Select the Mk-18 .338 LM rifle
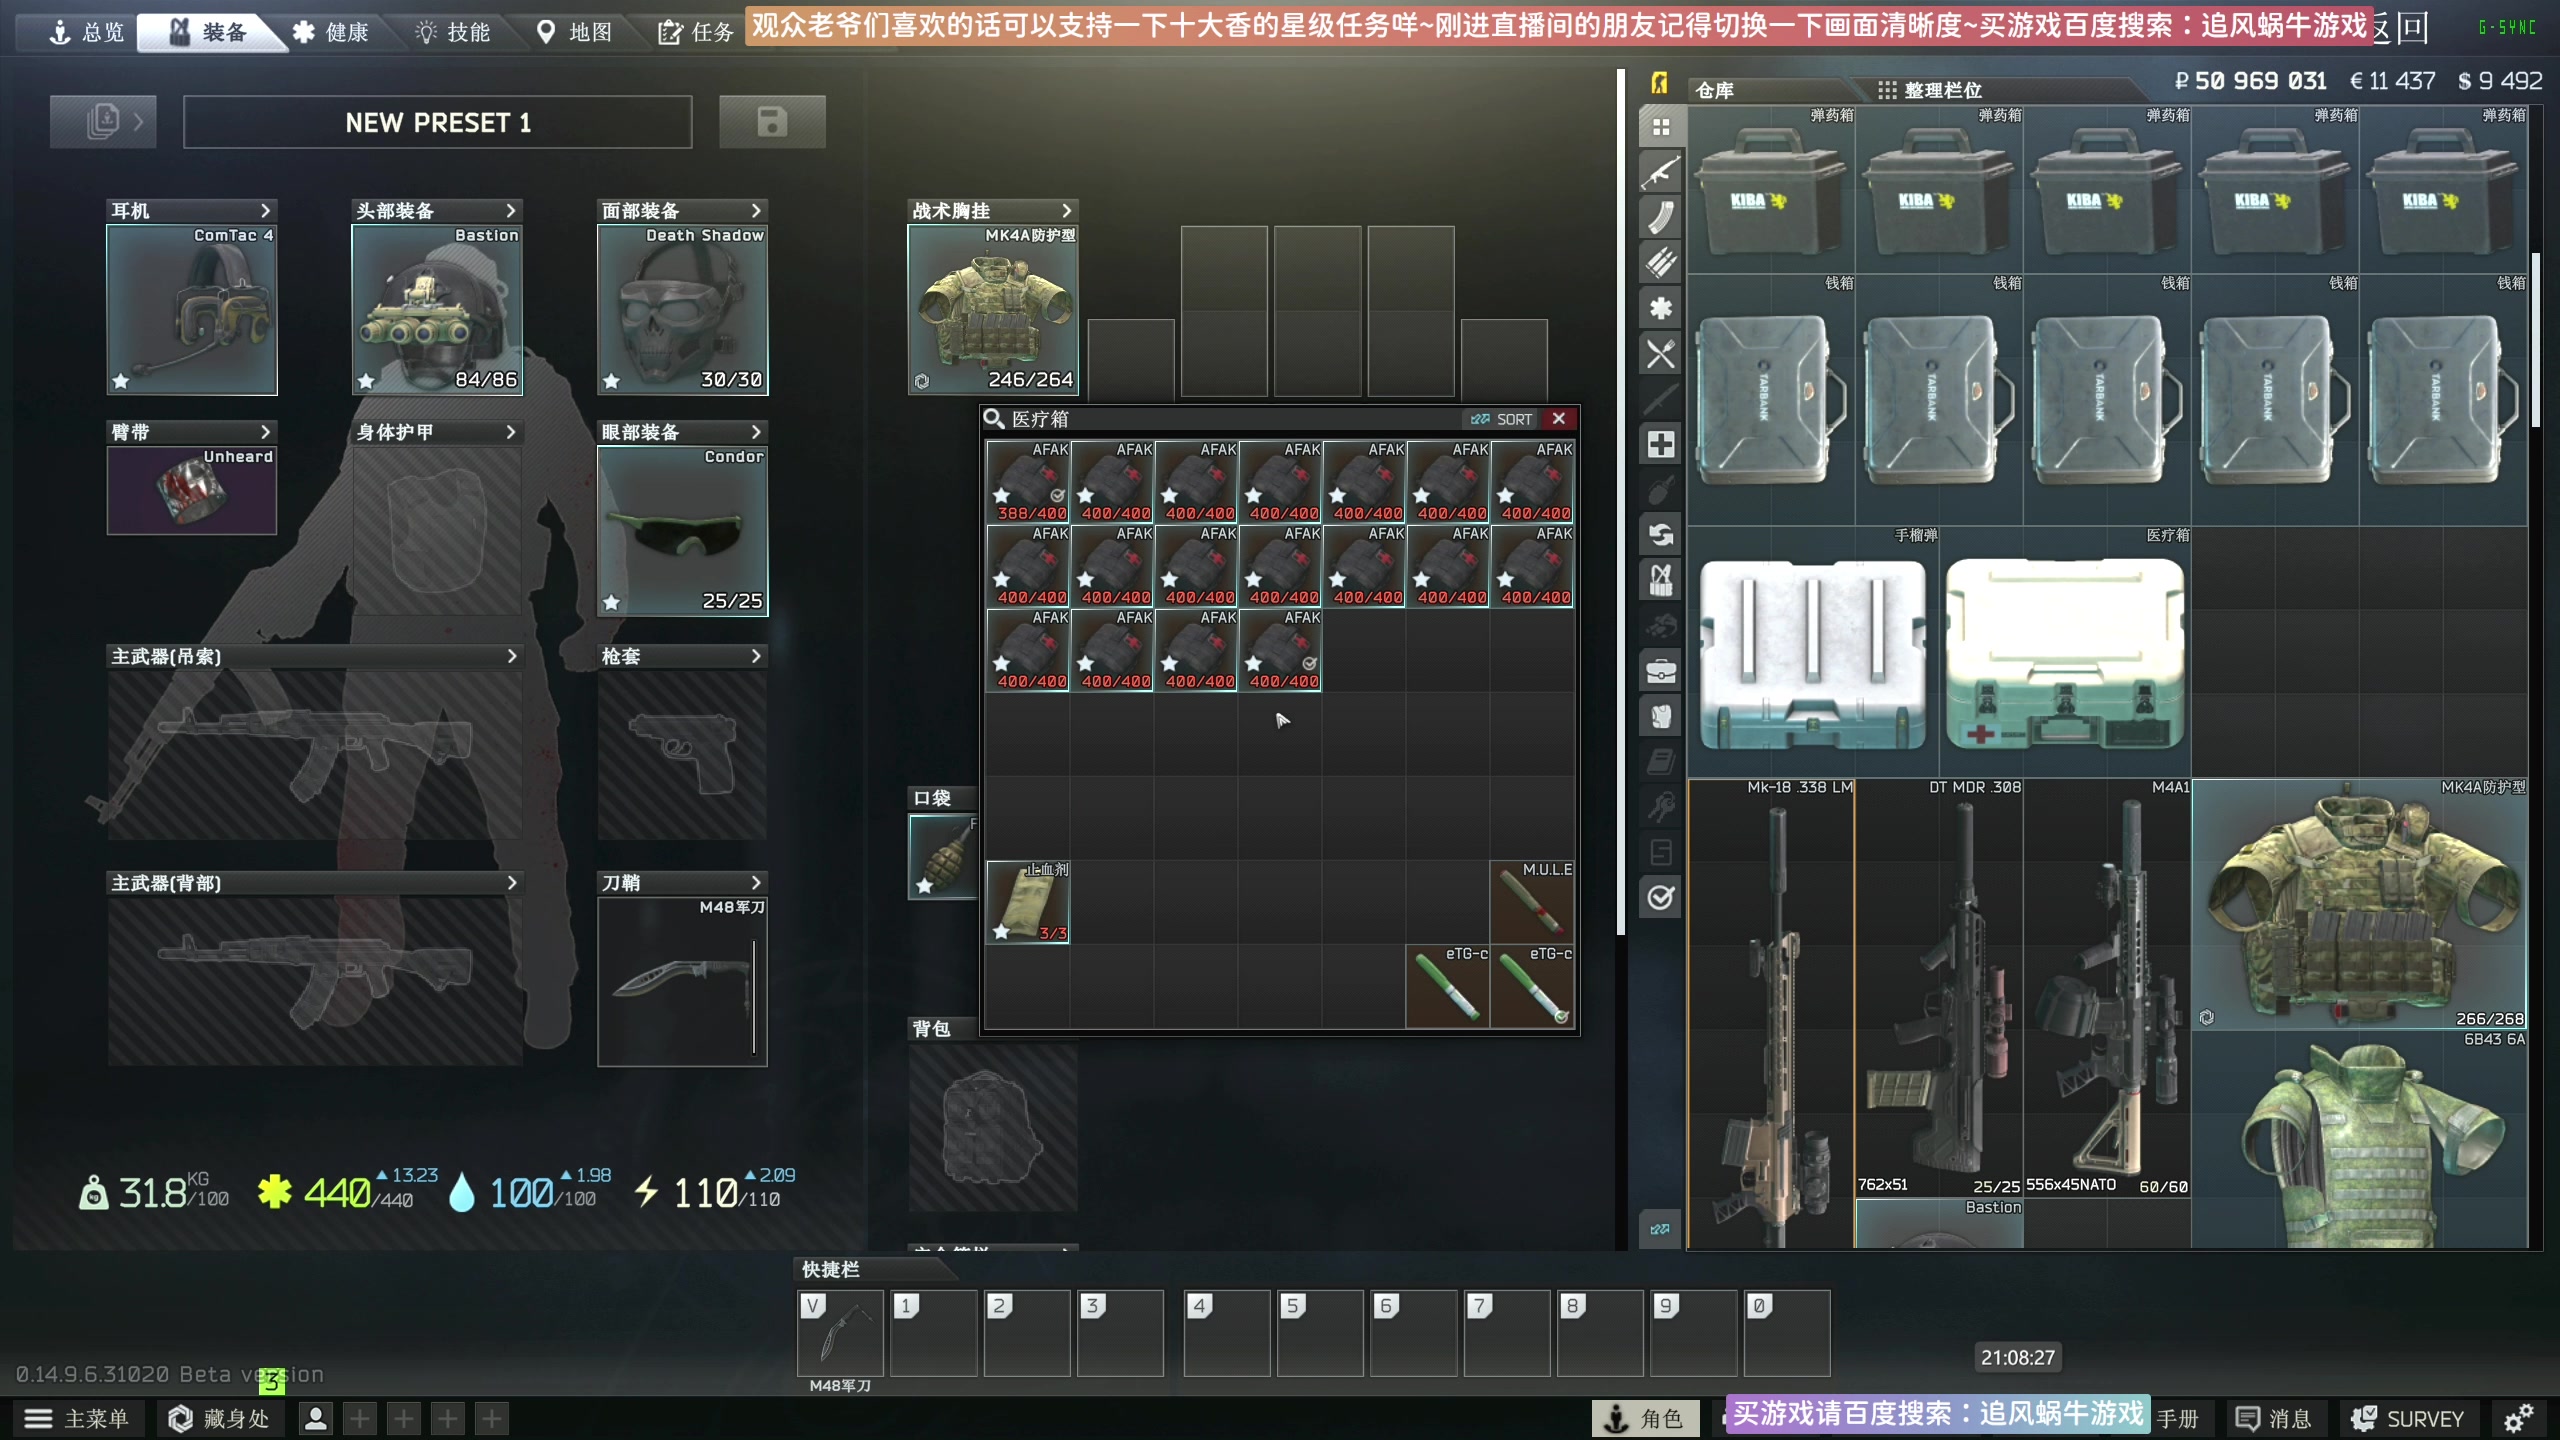 point(1772,1014)
